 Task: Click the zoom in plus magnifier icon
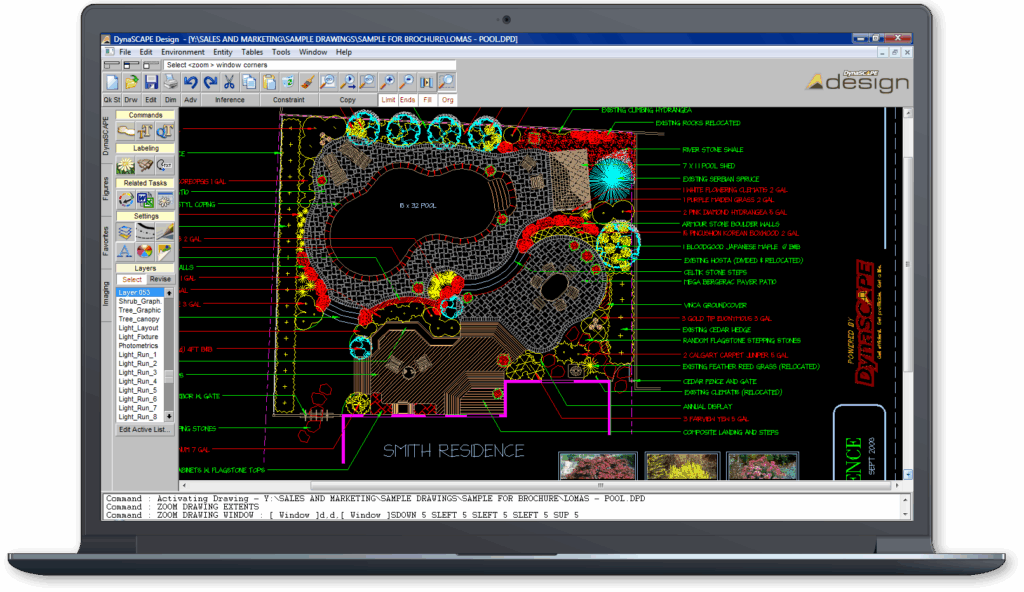tap(387, 82)
